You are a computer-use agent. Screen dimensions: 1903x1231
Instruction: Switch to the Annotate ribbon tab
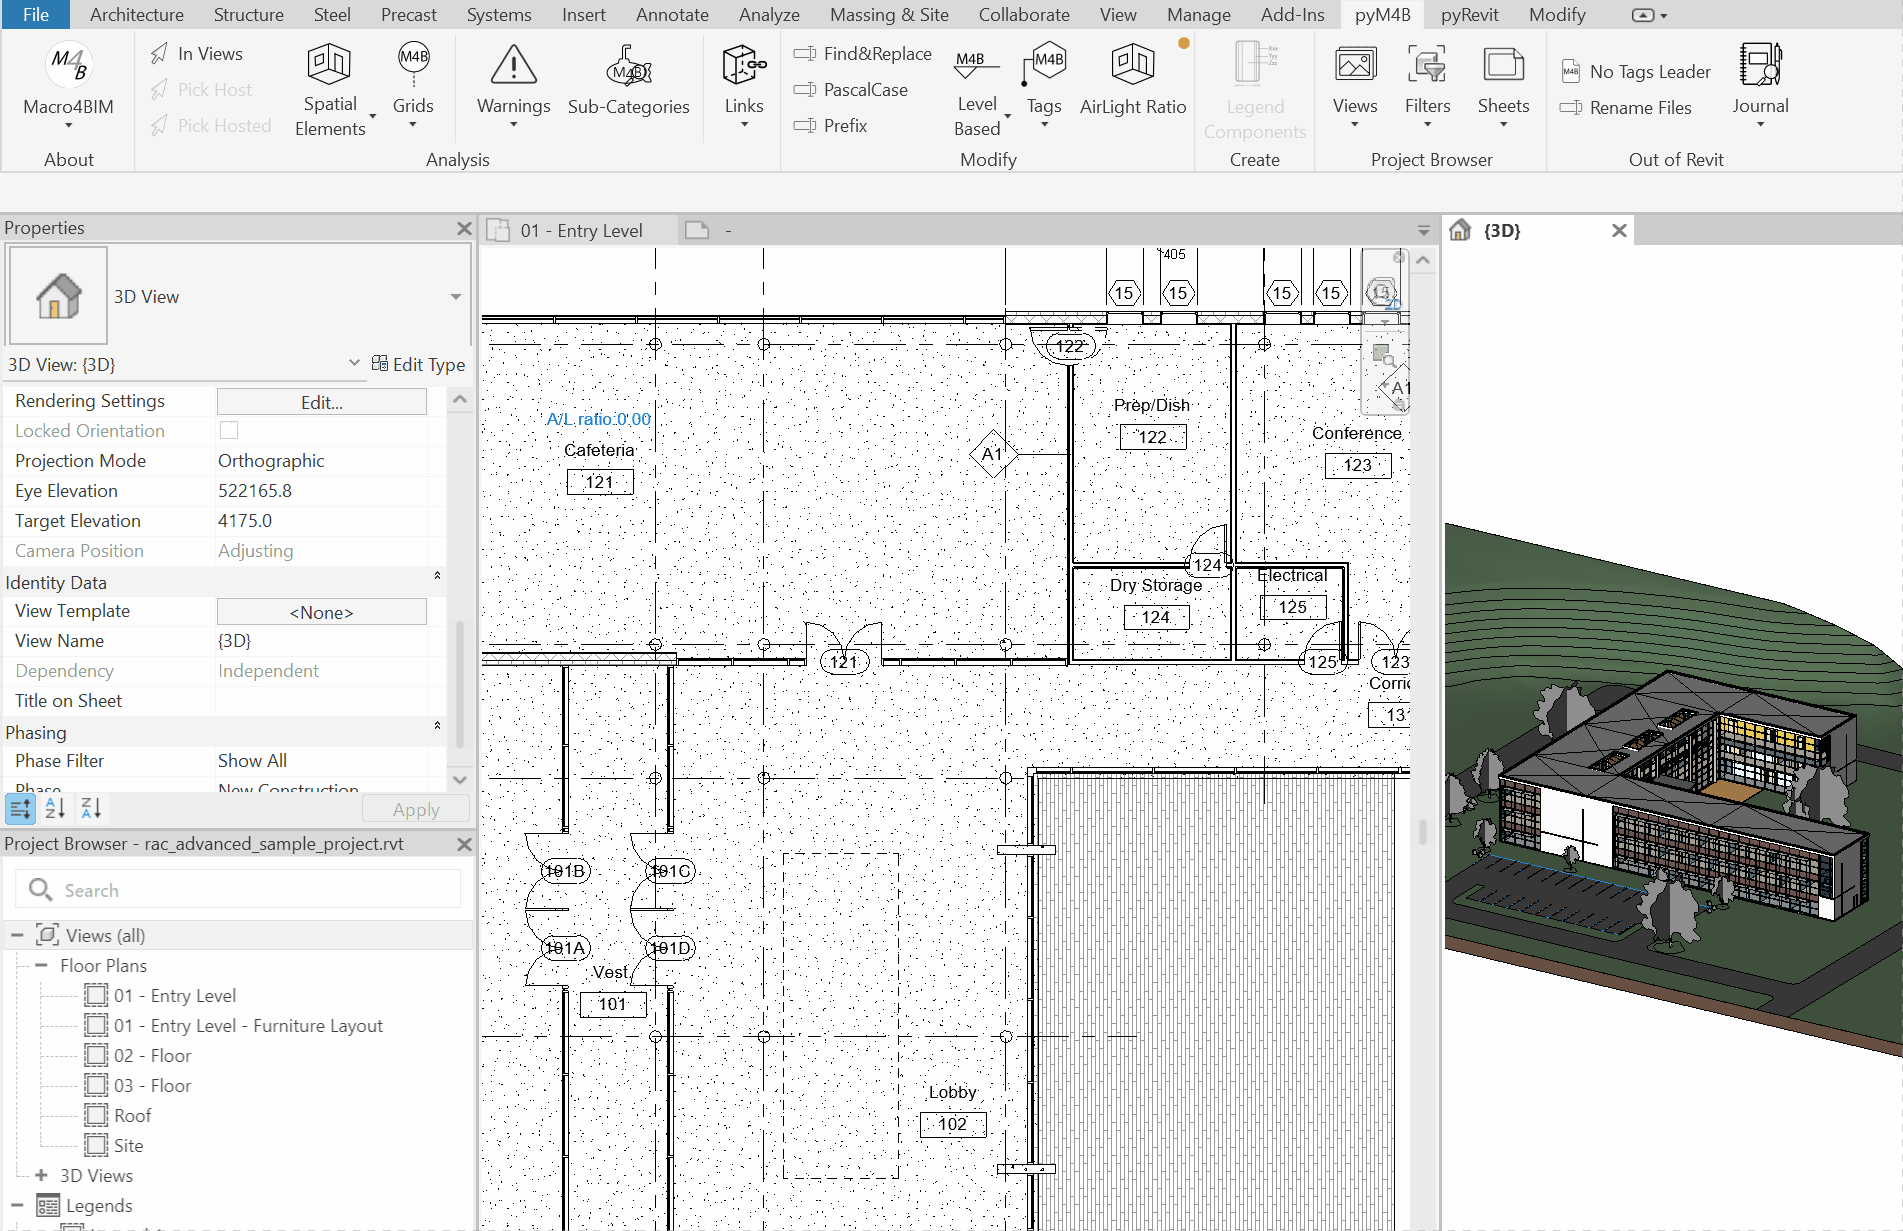(672, 15)
